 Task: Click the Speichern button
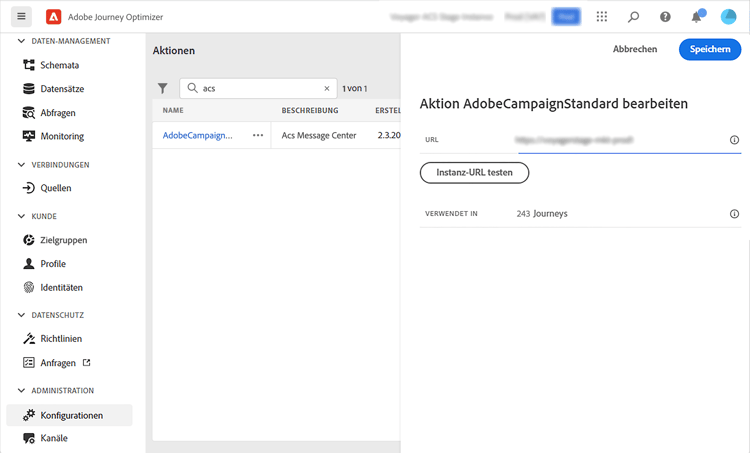coord(710,49)
